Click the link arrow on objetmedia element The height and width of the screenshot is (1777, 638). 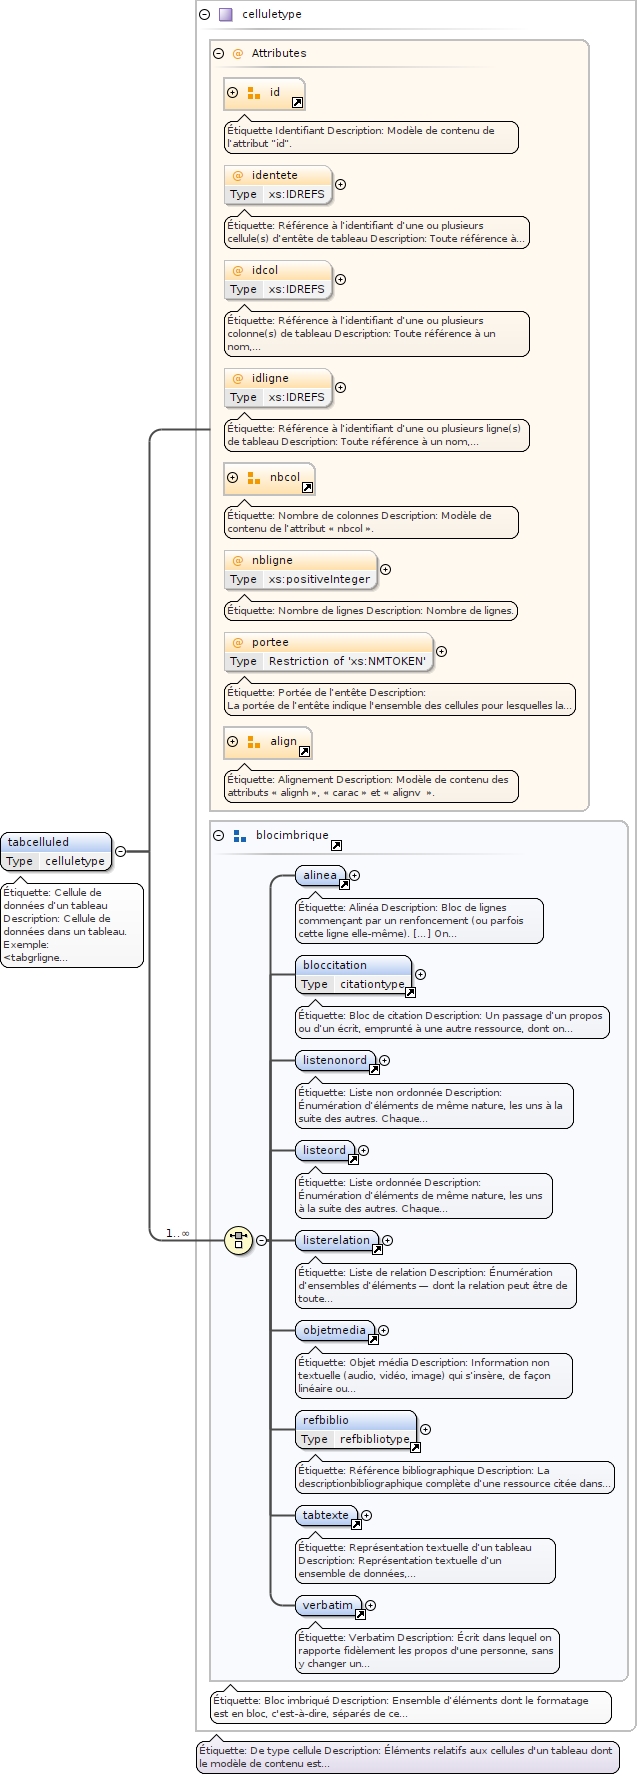[x=373, y=1340]
